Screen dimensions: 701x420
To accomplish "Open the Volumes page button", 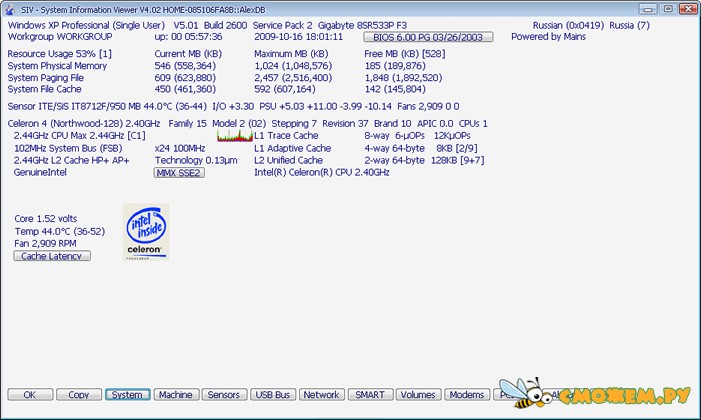I will click(x=418, y=395).
